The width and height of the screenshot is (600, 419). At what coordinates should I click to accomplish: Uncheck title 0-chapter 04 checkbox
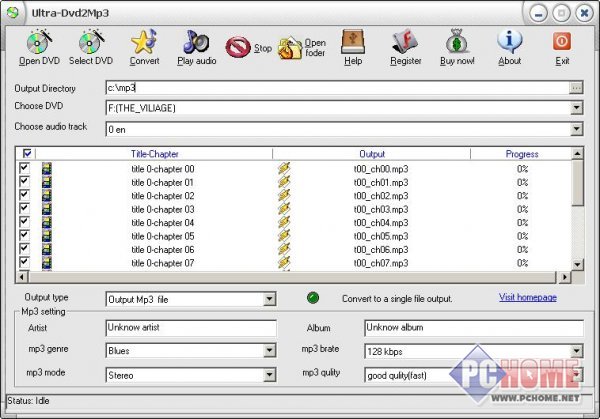pos(24,221)
